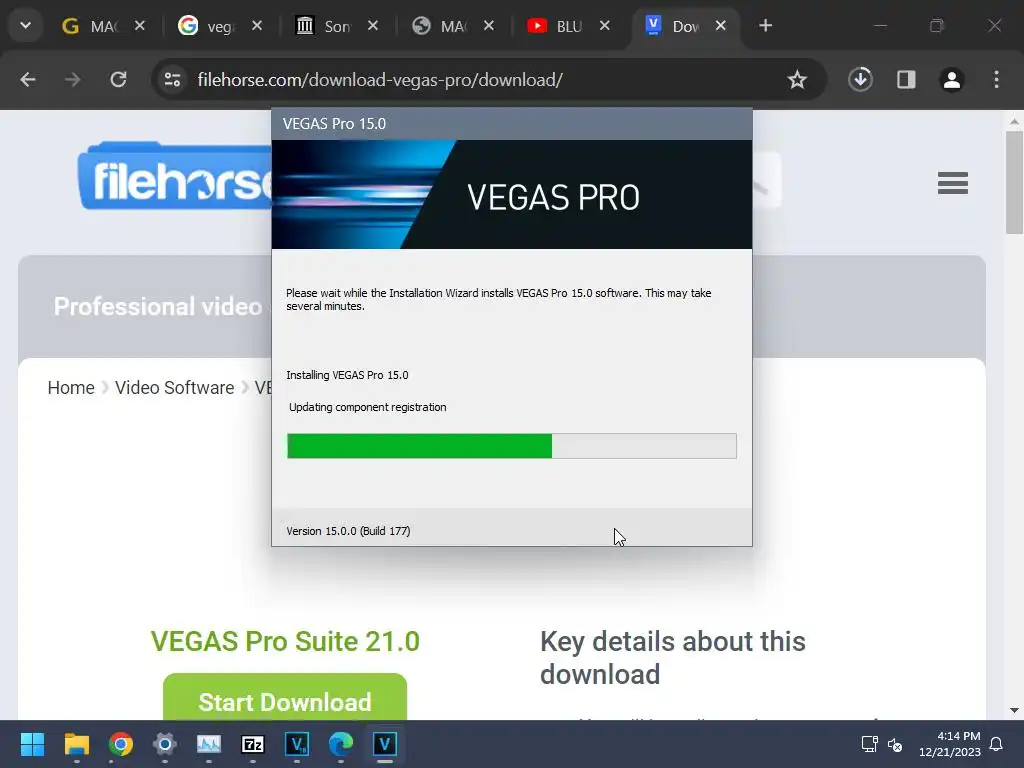Open Chrome downloads icon
Screen dimensions: 1024x768
pyautogui.click(x=860, y=80)
